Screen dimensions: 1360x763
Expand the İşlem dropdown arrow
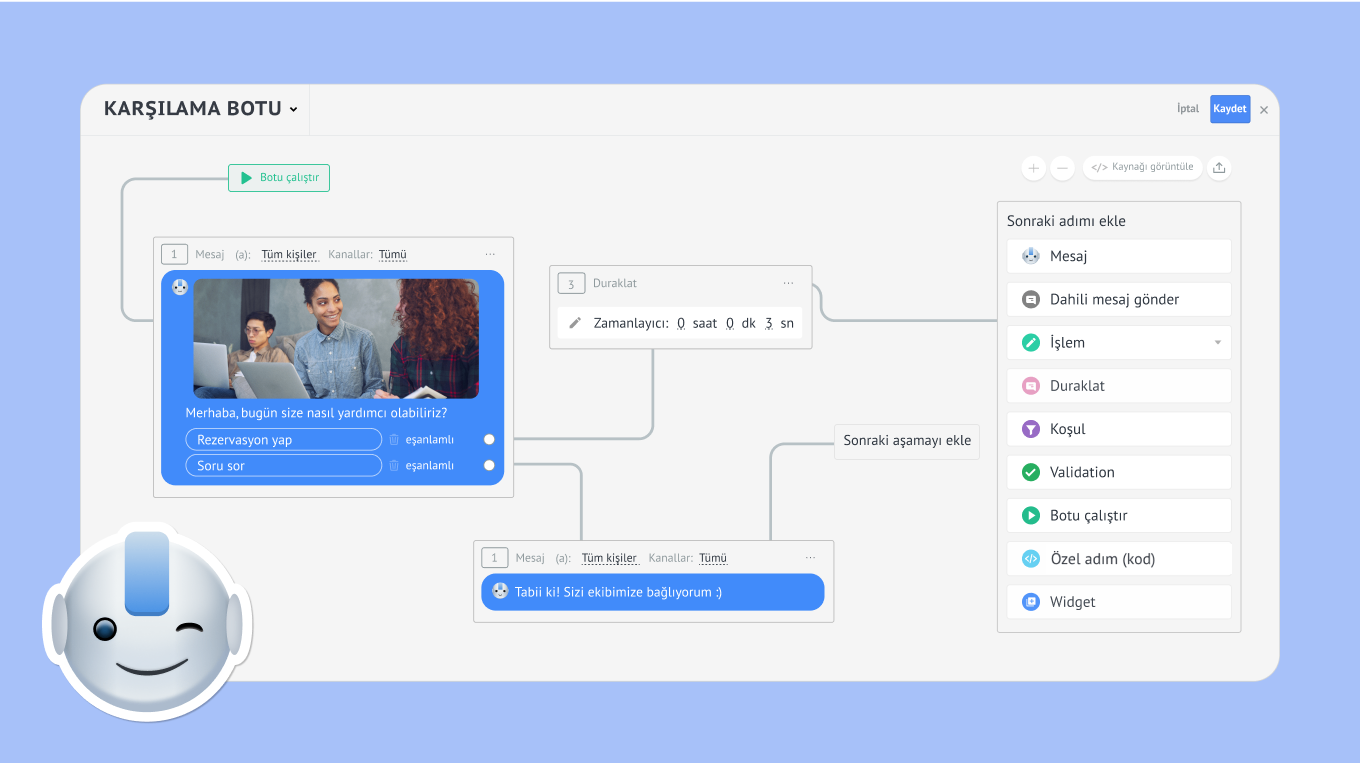(x=1217, y=343)
